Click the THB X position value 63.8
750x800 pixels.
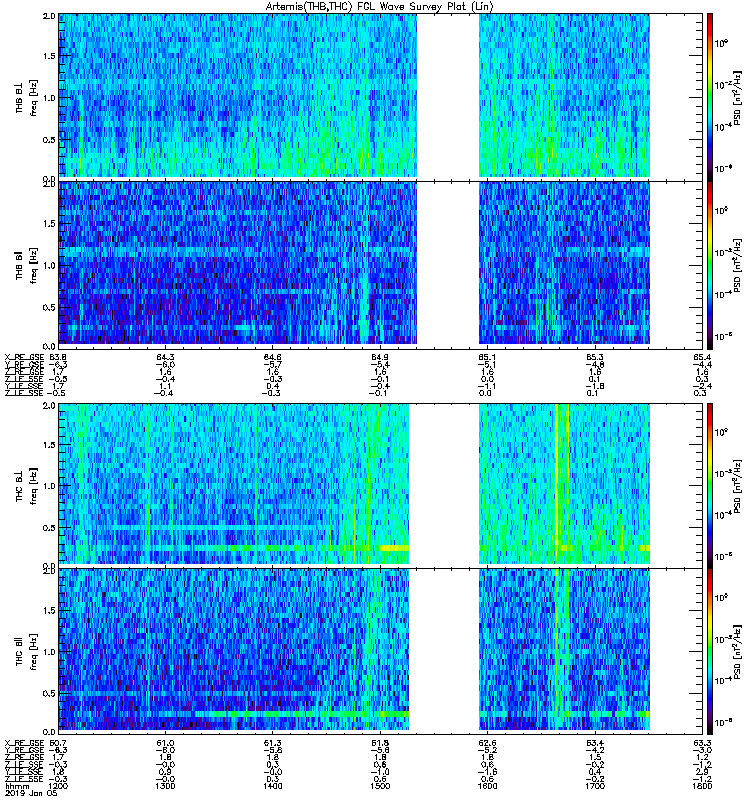[58, 357]
